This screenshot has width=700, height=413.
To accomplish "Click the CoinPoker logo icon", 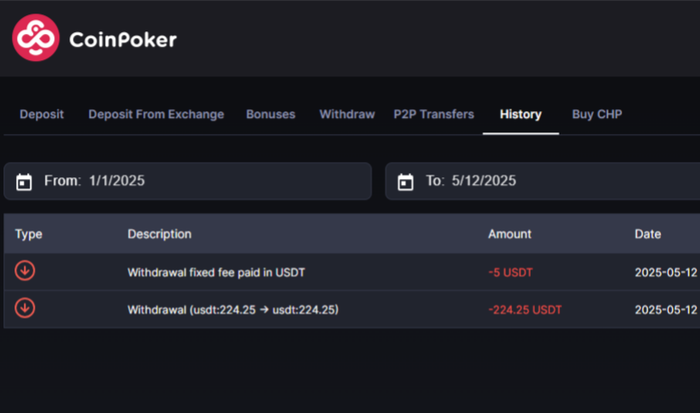I will pos(36,38).
